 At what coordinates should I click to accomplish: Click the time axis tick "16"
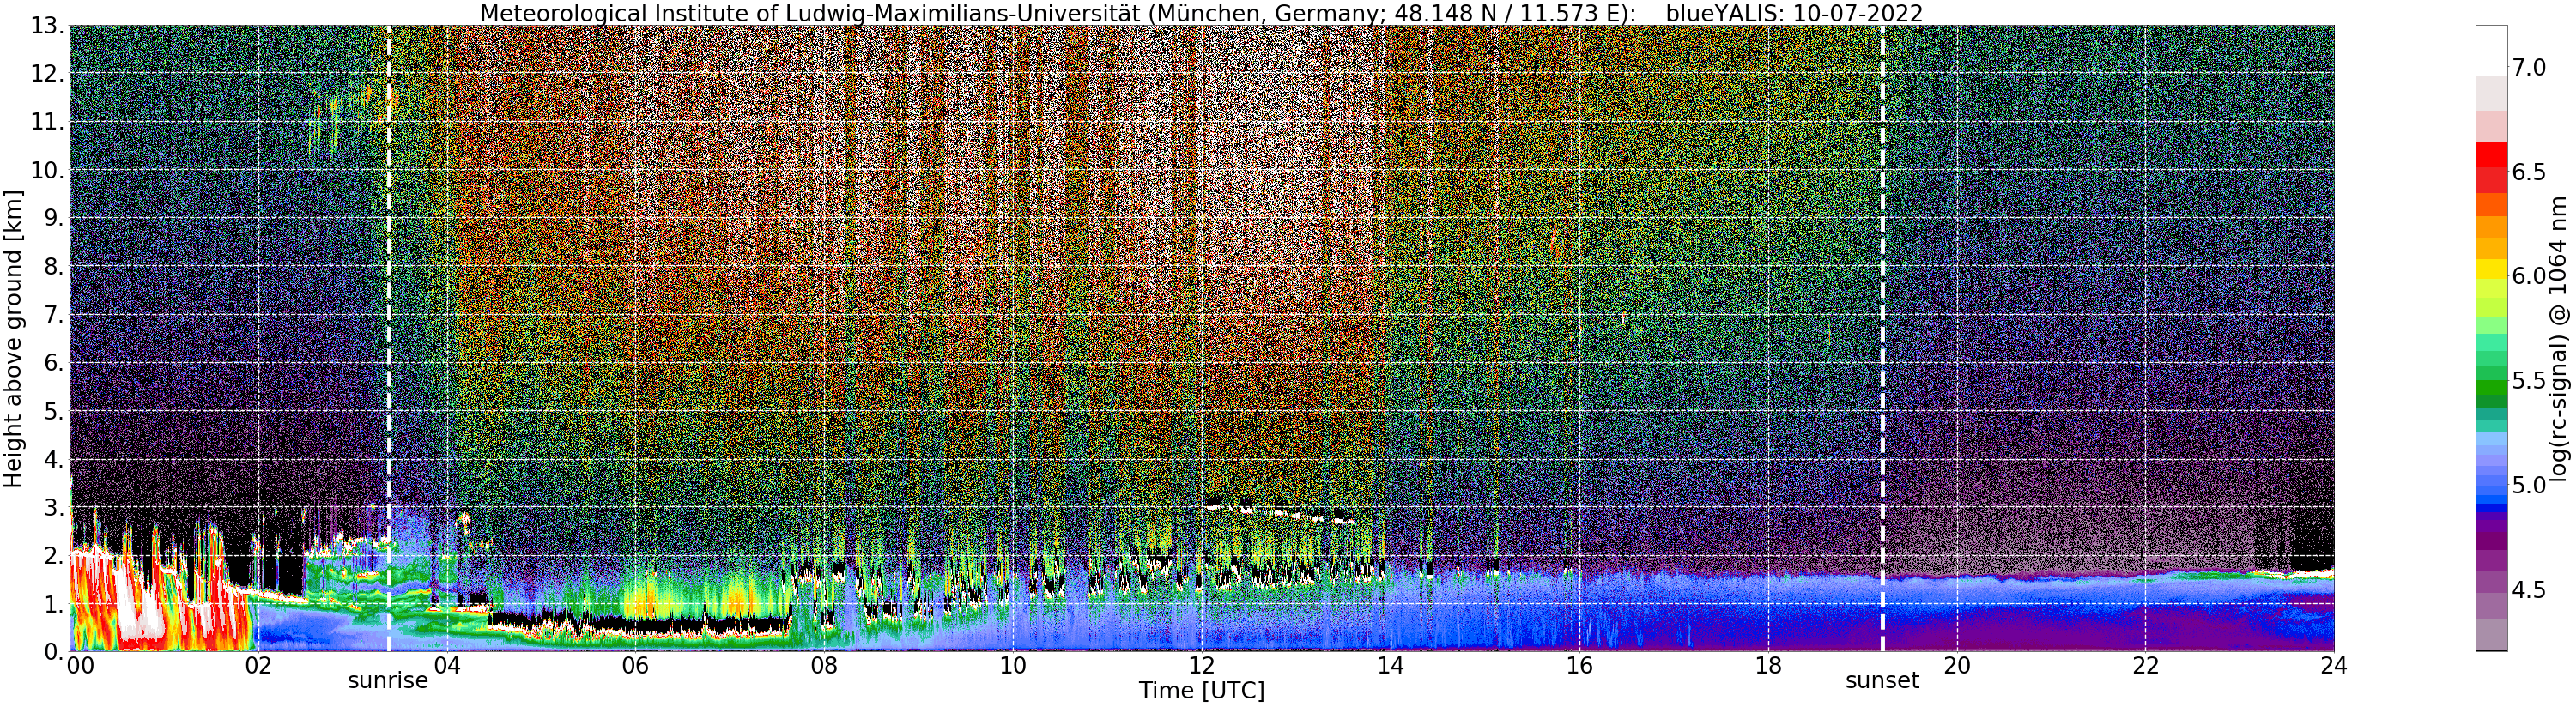point(1579,666)
